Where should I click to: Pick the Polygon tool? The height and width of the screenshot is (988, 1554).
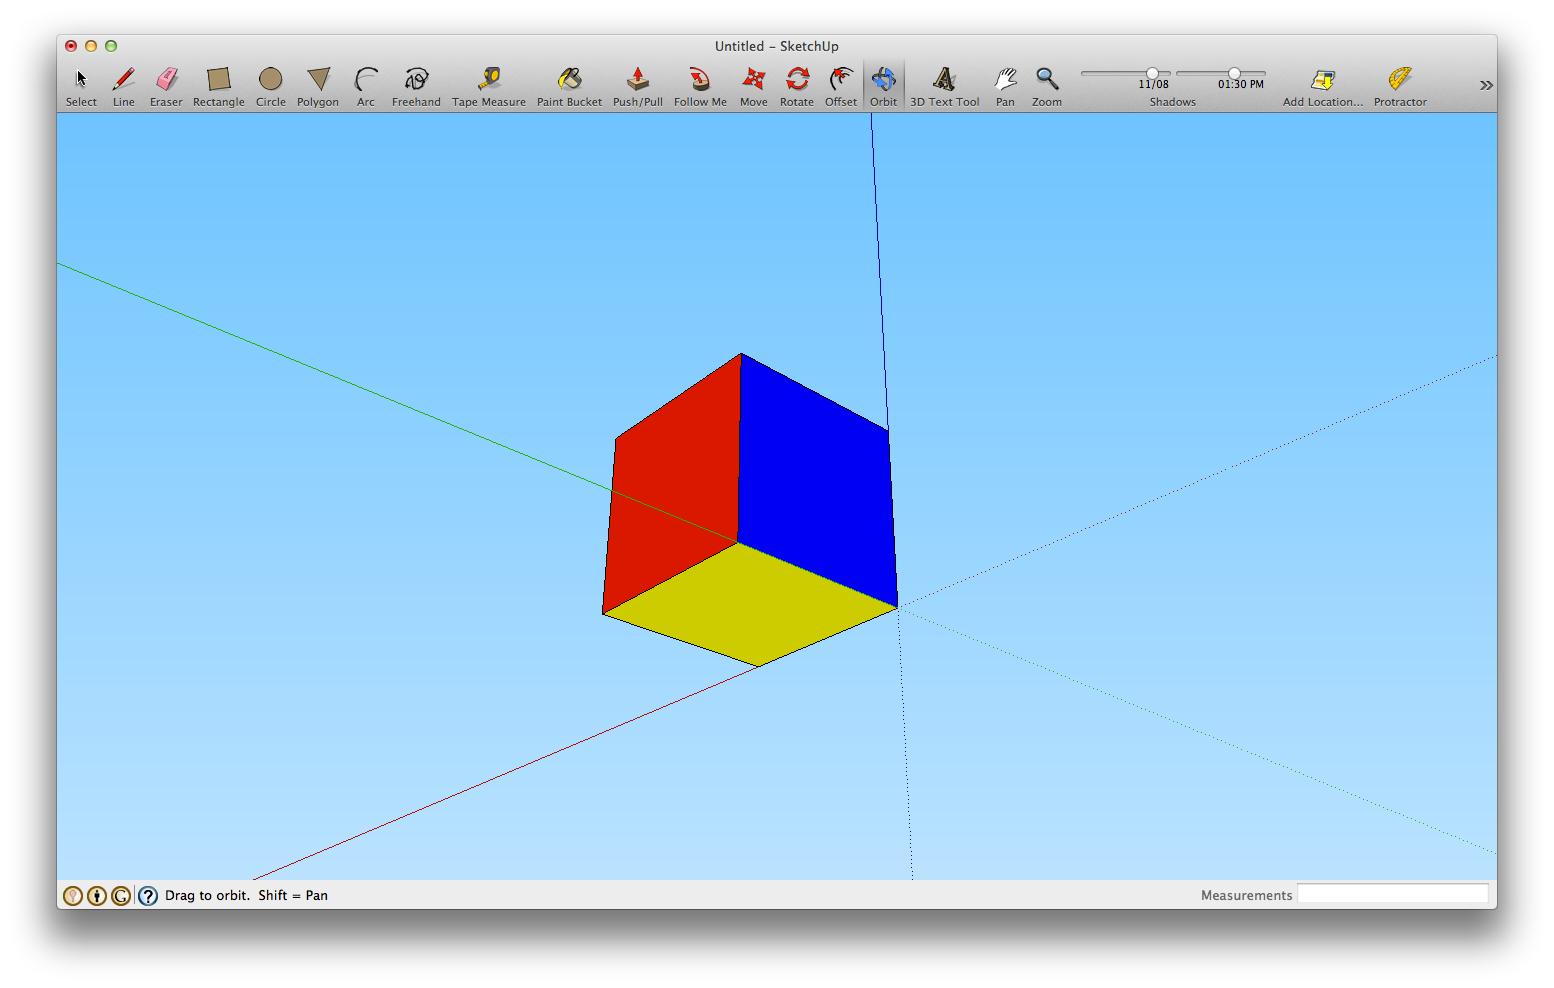317,80
